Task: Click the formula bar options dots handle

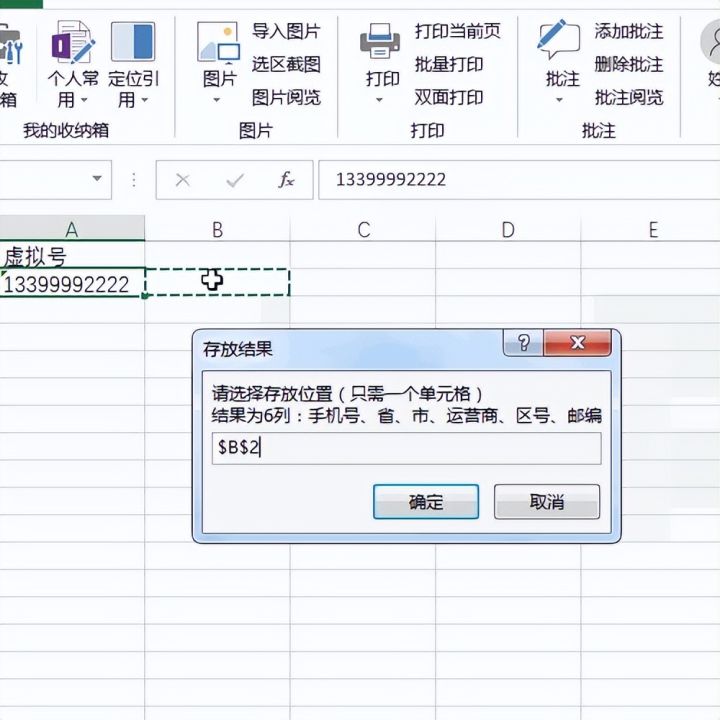Action: [134, 180]
